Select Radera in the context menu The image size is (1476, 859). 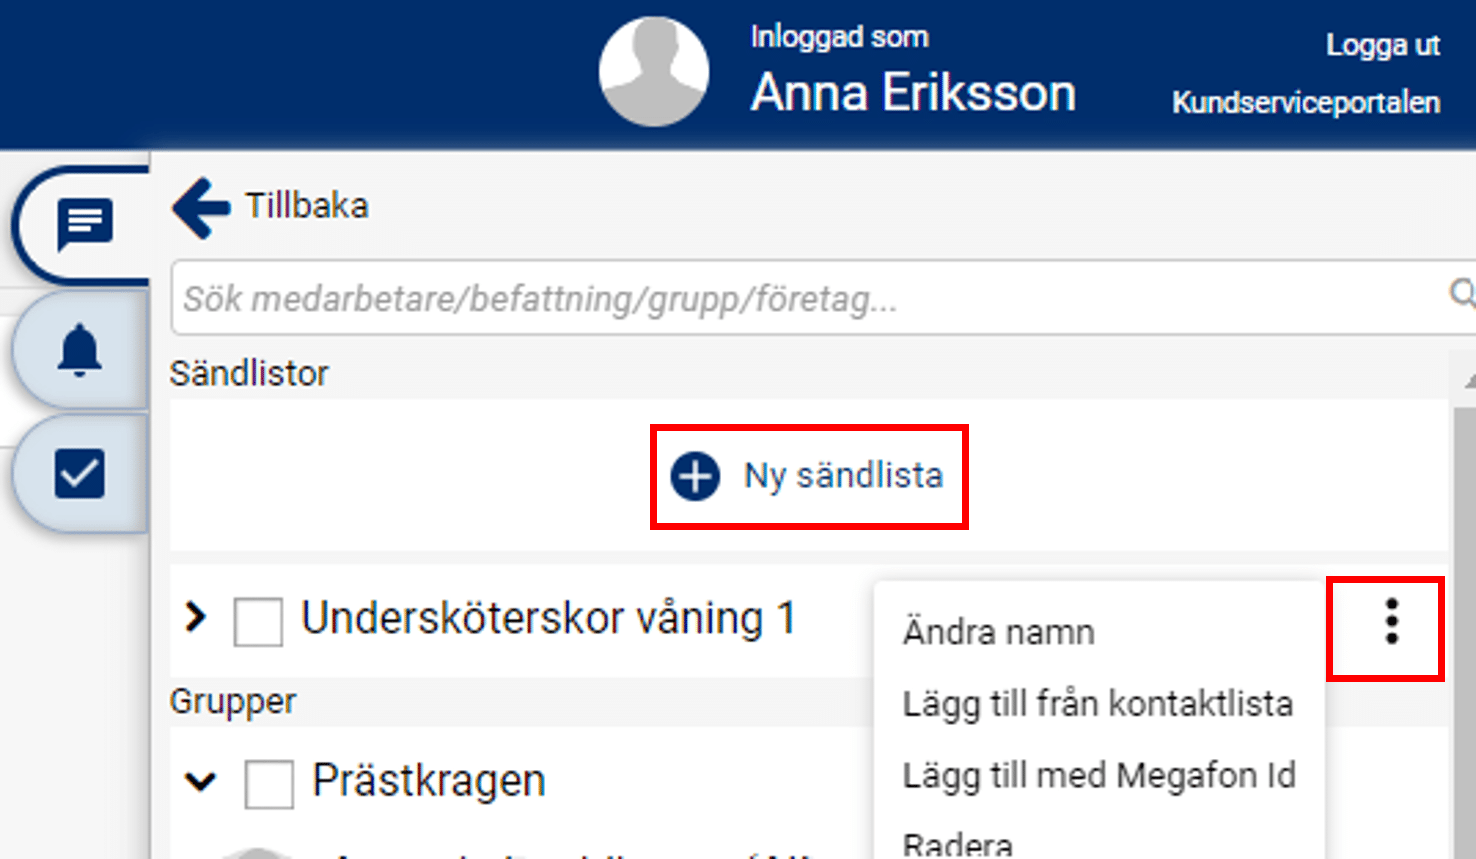click(957, 844)
